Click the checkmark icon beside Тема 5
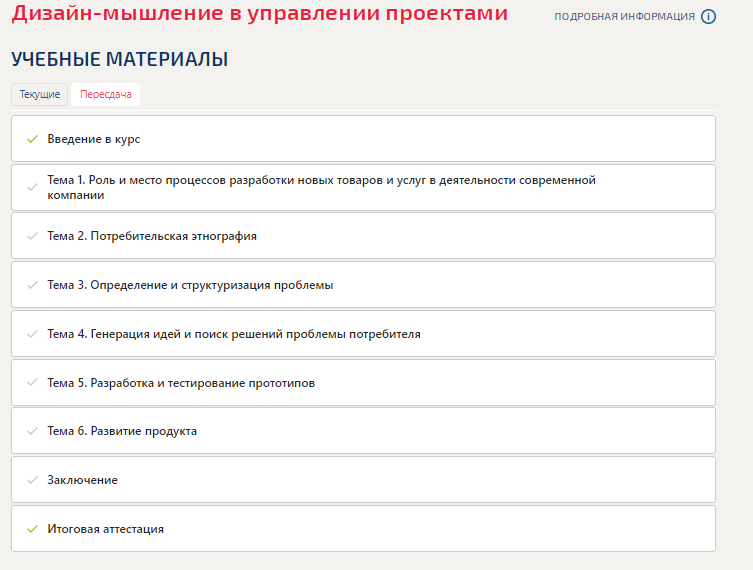 32,383
